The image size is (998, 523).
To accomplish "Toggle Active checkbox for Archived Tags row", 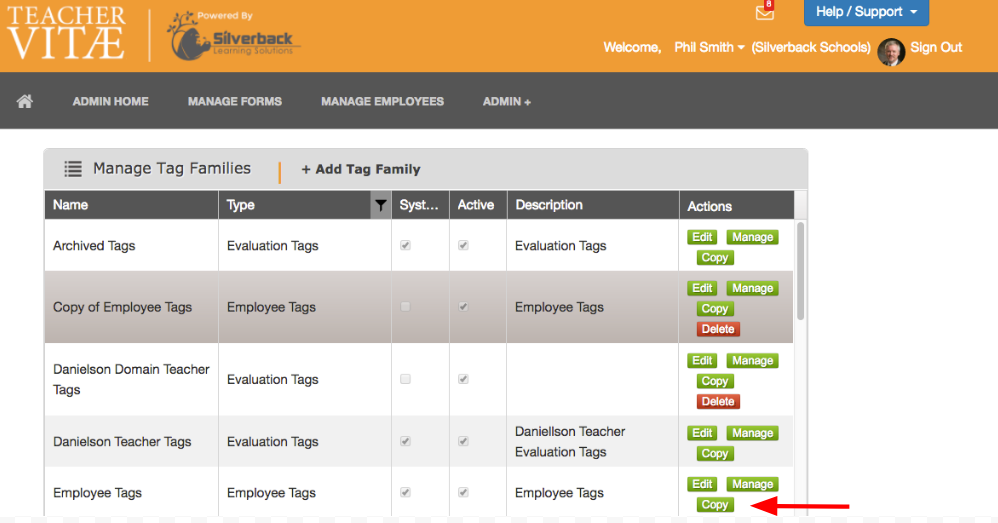I will pyautogui.click(x=463, y=246).
